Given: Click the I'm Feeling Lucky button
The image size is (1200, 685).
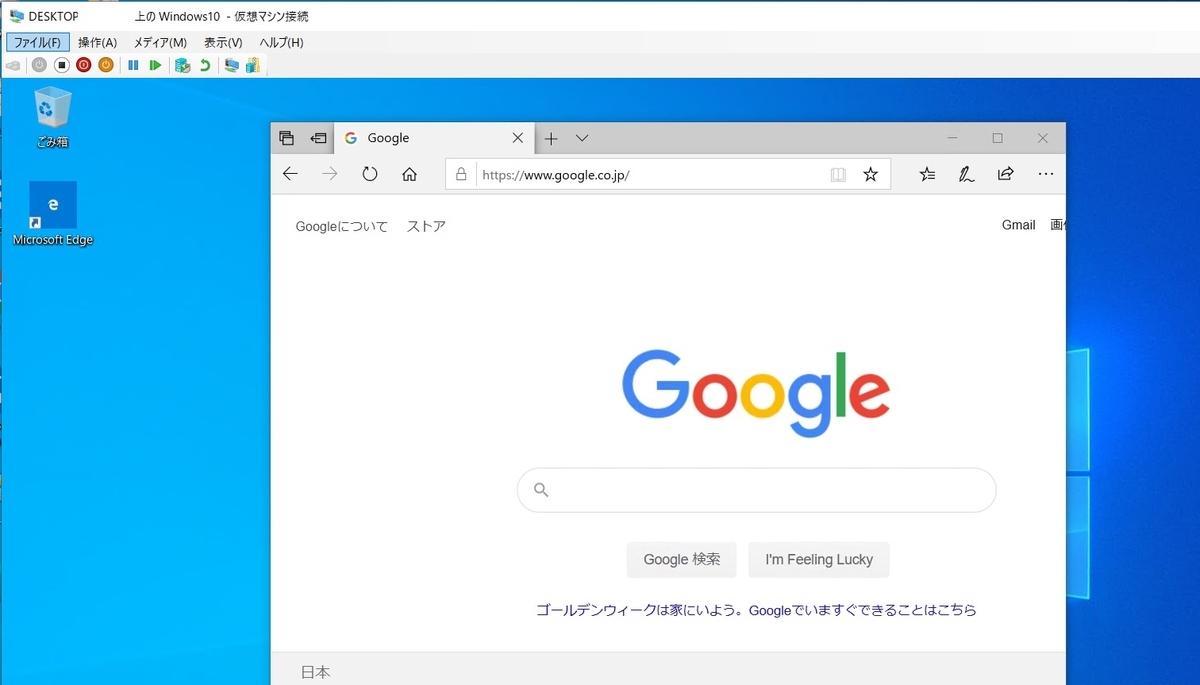Looking at the screenshot, I should [x=819, y=559].
